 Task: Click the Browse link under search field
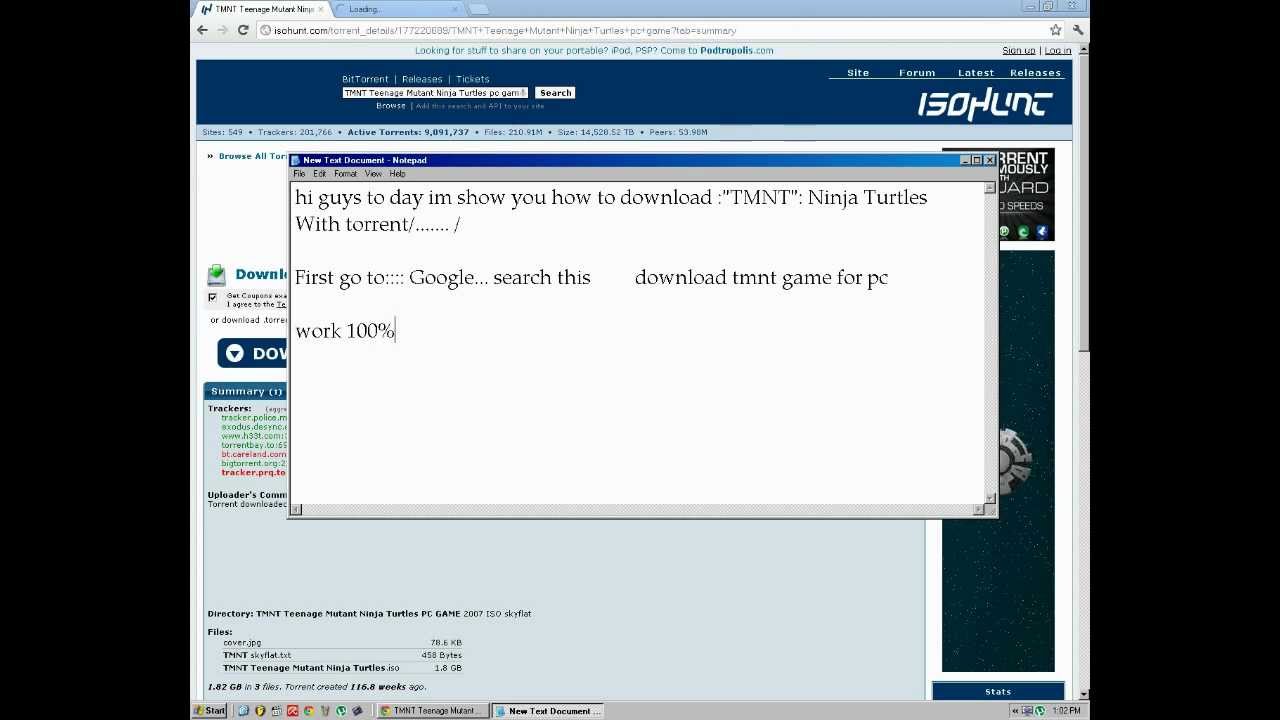391,105
